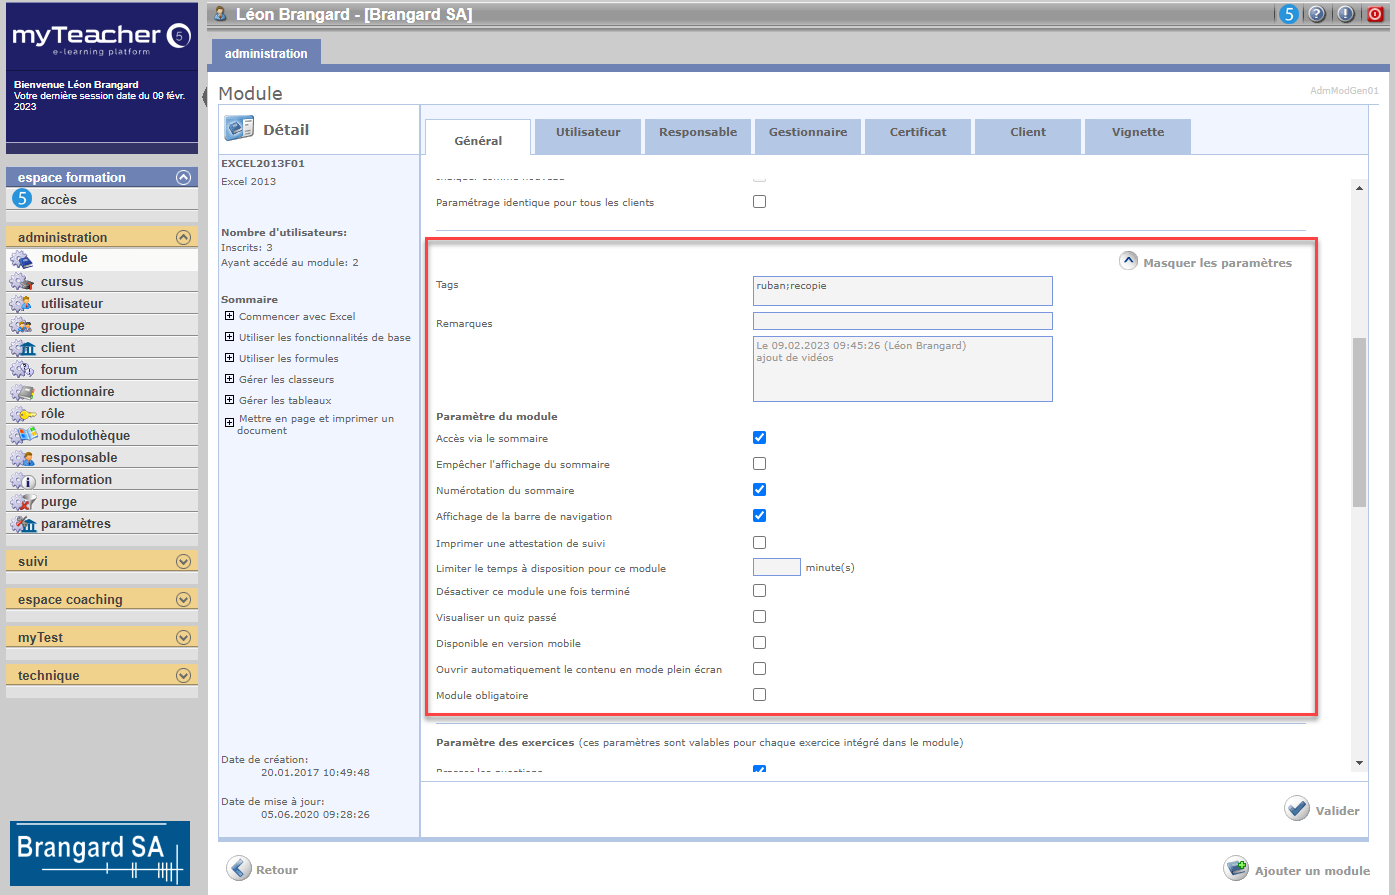The width and height of the screenshot is (1395, 895).
Task: Switch to the Certificat tab
Action: pyautogui.click(x=917, y=133)
